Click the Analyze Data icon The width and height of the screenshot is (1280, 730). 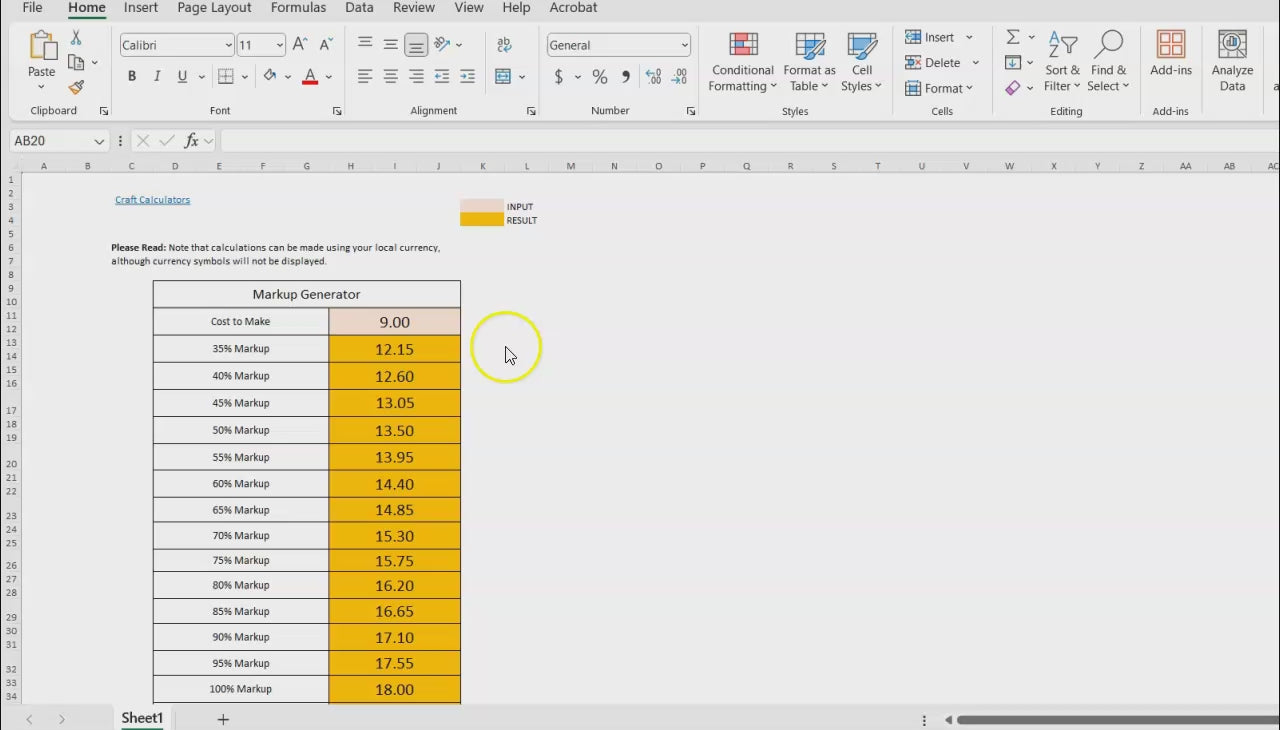pos(1232,62)
